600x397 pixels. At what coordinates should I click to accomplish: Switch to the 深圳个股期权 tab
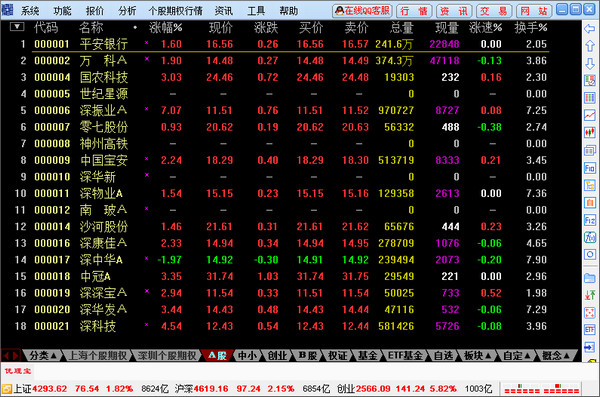click(x=167, y=356)
